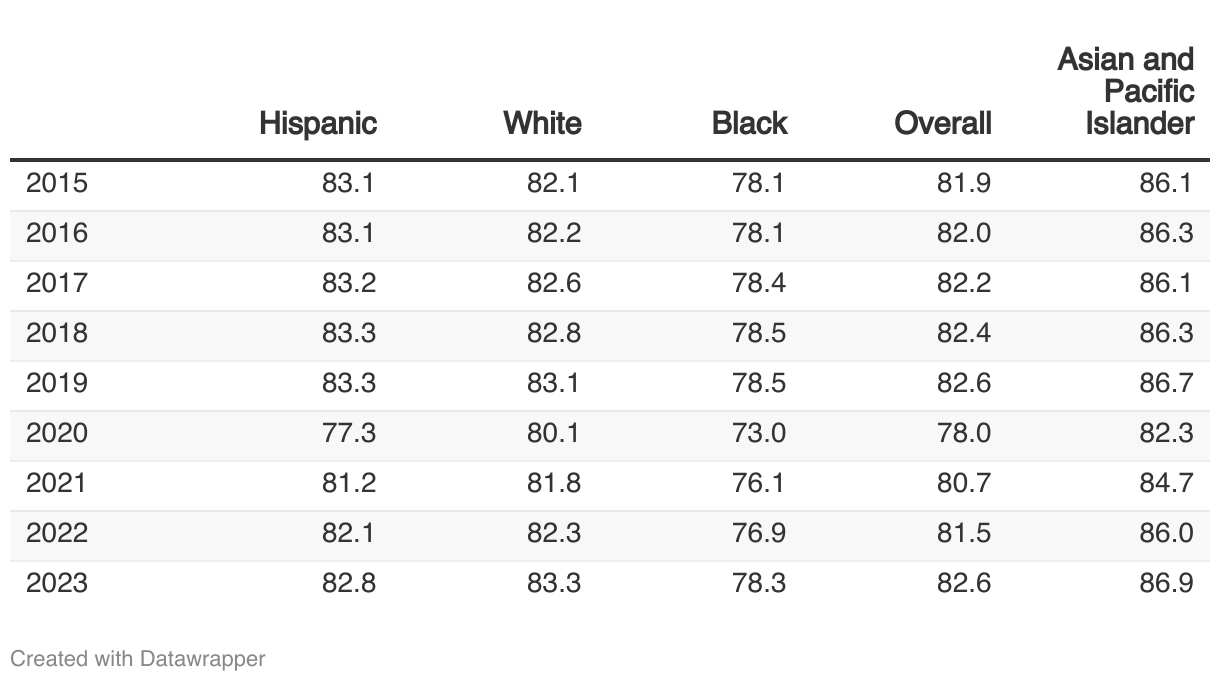This screenshot has width=1220, height=682.
Task: Select the 2017 row label
Action: (x=57, y=283)
